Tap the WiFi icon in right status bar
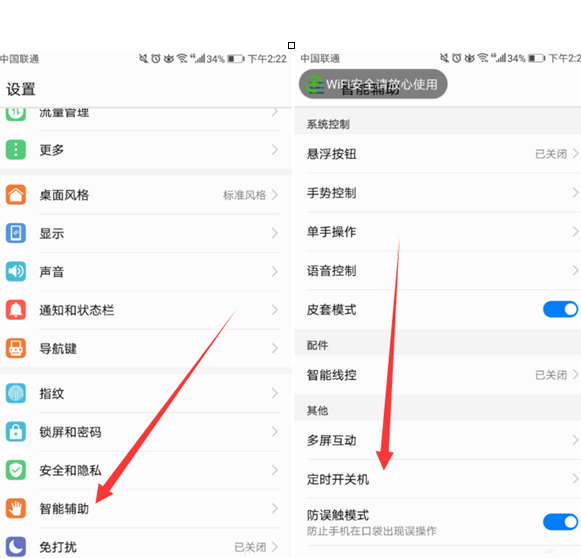581x558 pixels. click(x=482, y=57)
